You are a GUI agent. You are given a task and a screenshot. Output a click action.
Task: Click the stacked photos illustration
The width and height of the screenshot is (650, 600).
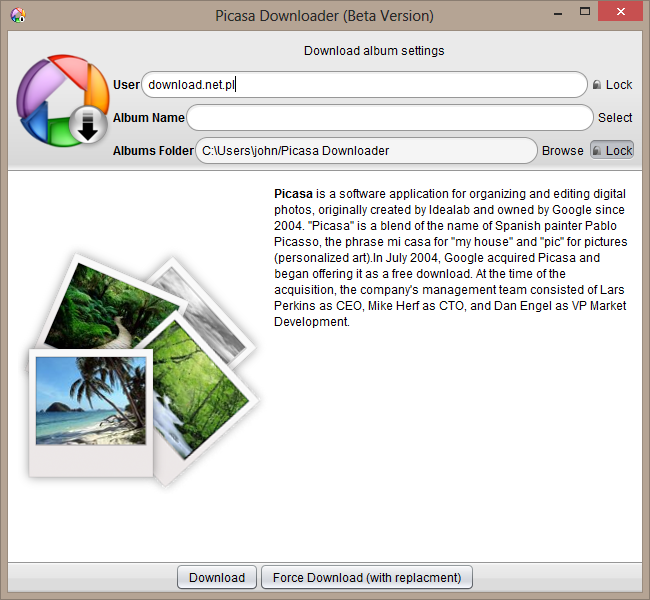coord(143,369)
